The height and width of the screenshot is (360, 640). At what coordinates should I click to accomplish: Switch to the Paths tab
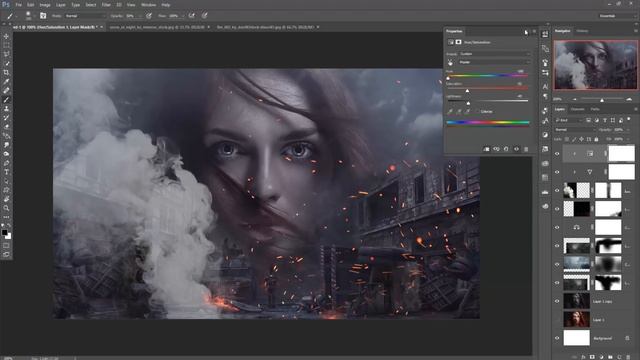click(x=595, y=109)
